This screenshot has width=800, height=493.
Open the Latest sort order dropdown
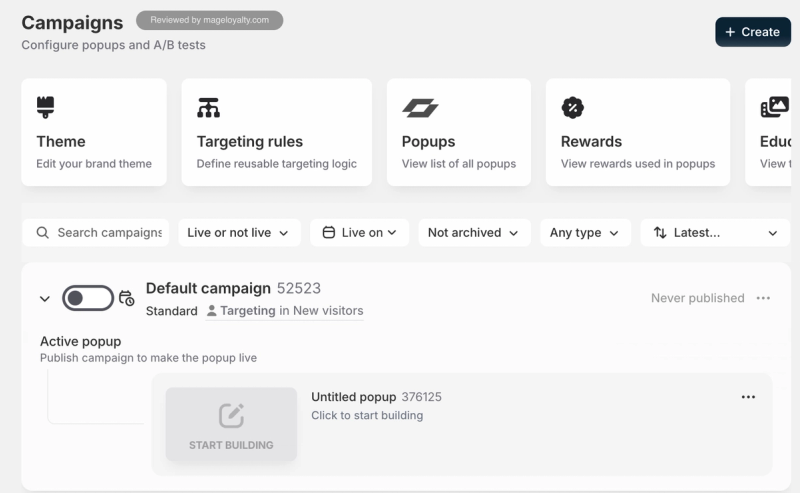[x=715, y=233]
